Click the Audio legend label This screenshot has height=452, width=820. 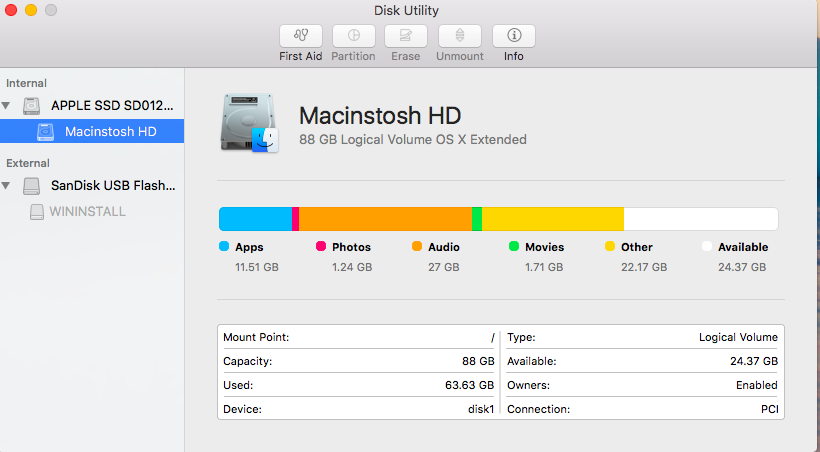(444, 247)
